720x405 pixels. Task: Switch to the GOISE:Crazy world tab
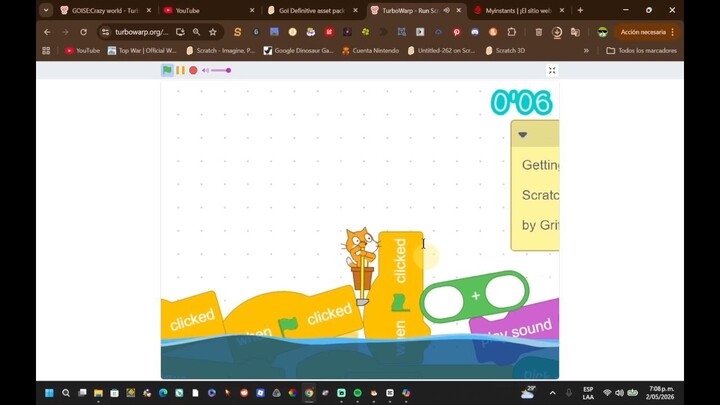(x=107, y=10)
